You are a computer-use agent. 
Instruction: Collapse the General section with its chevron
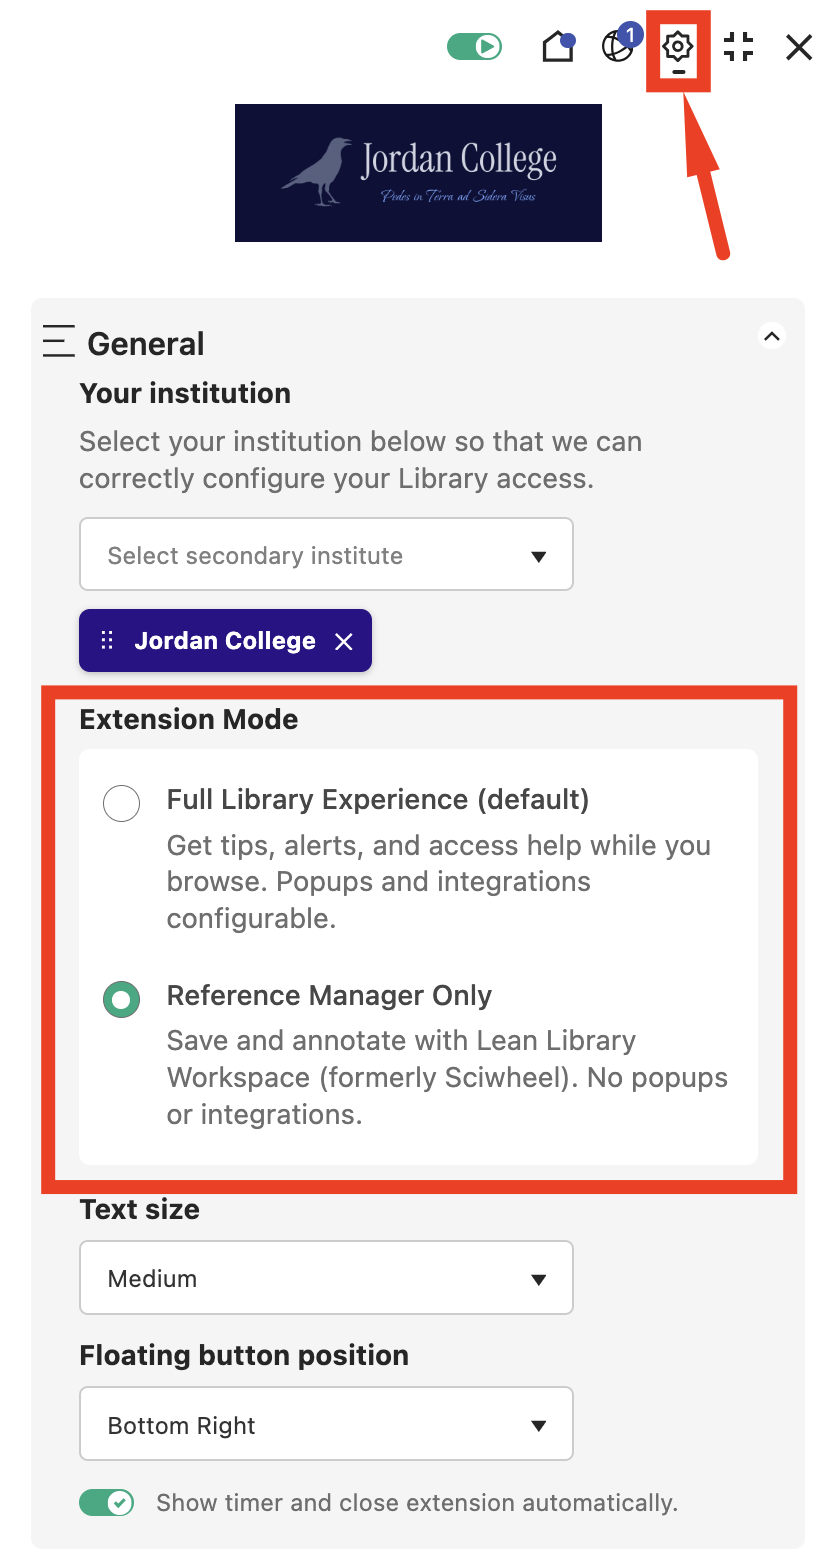click(x=772, y=336)
